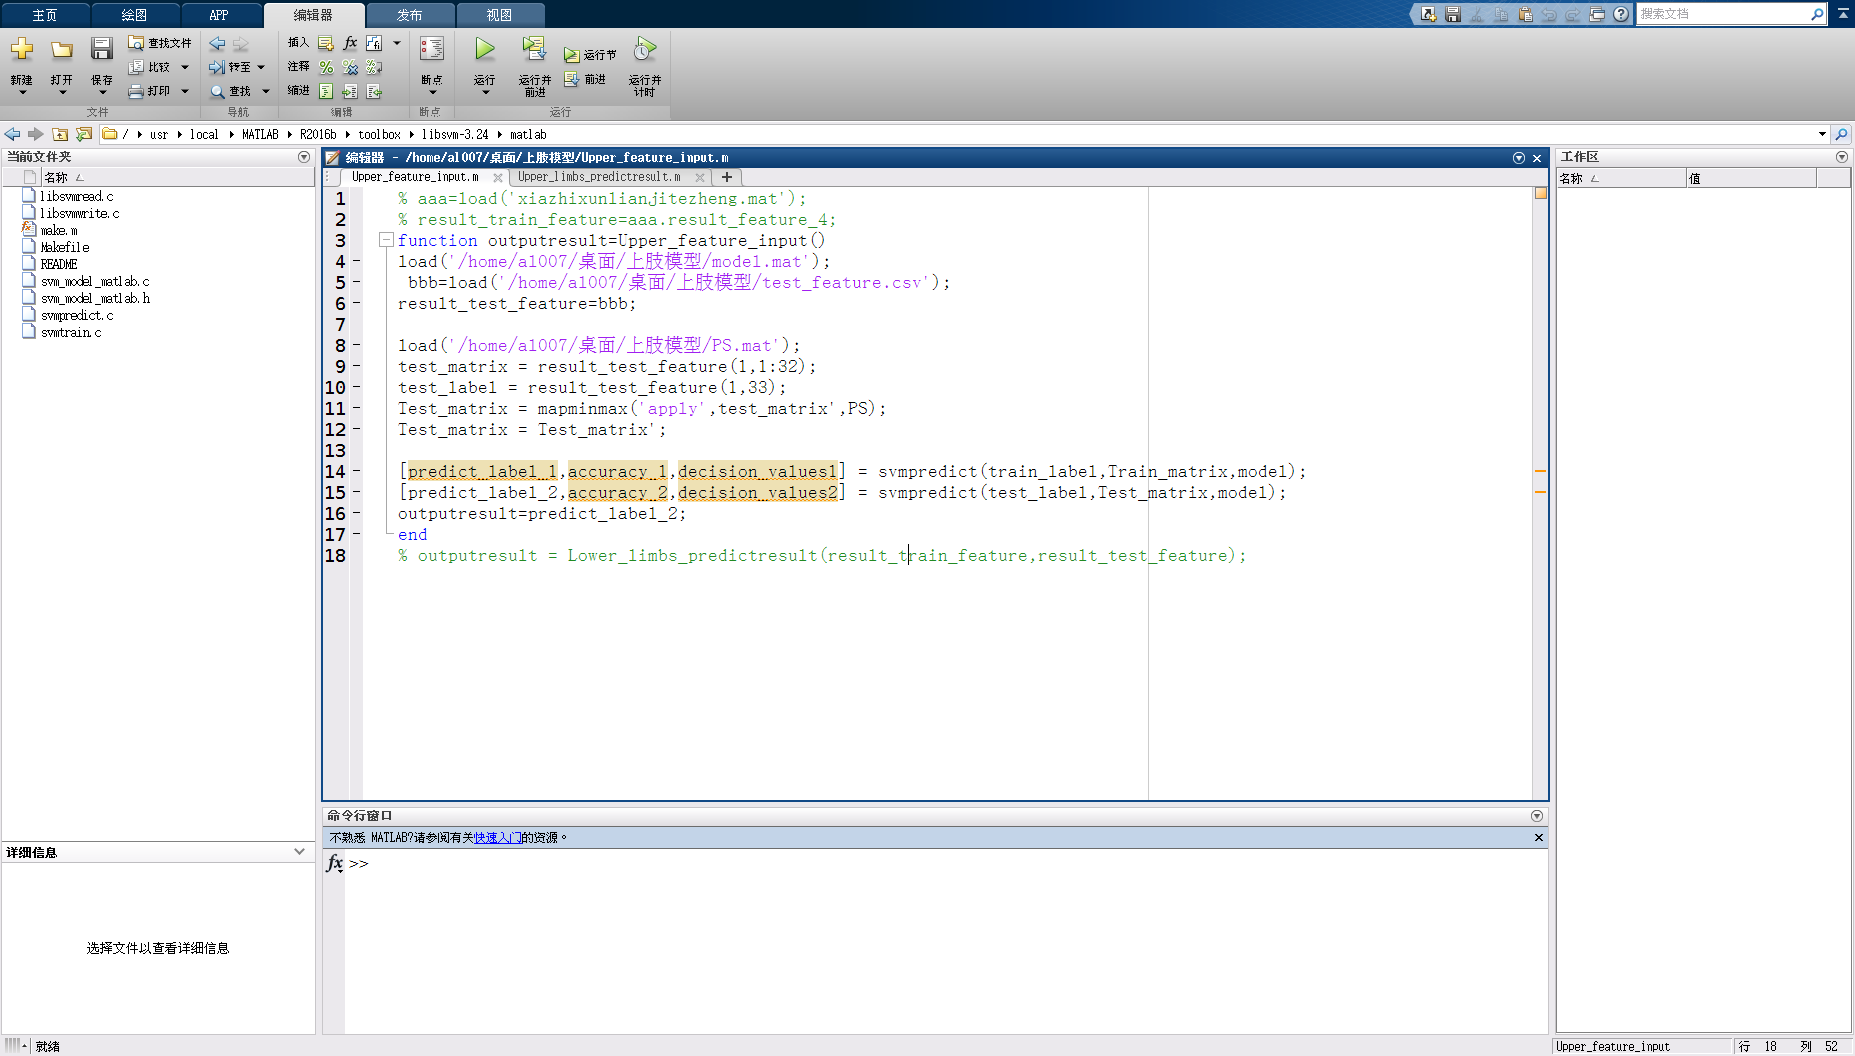Click the 打开 (Open) folder icon

pyautogui.click(x=62, y=49)
